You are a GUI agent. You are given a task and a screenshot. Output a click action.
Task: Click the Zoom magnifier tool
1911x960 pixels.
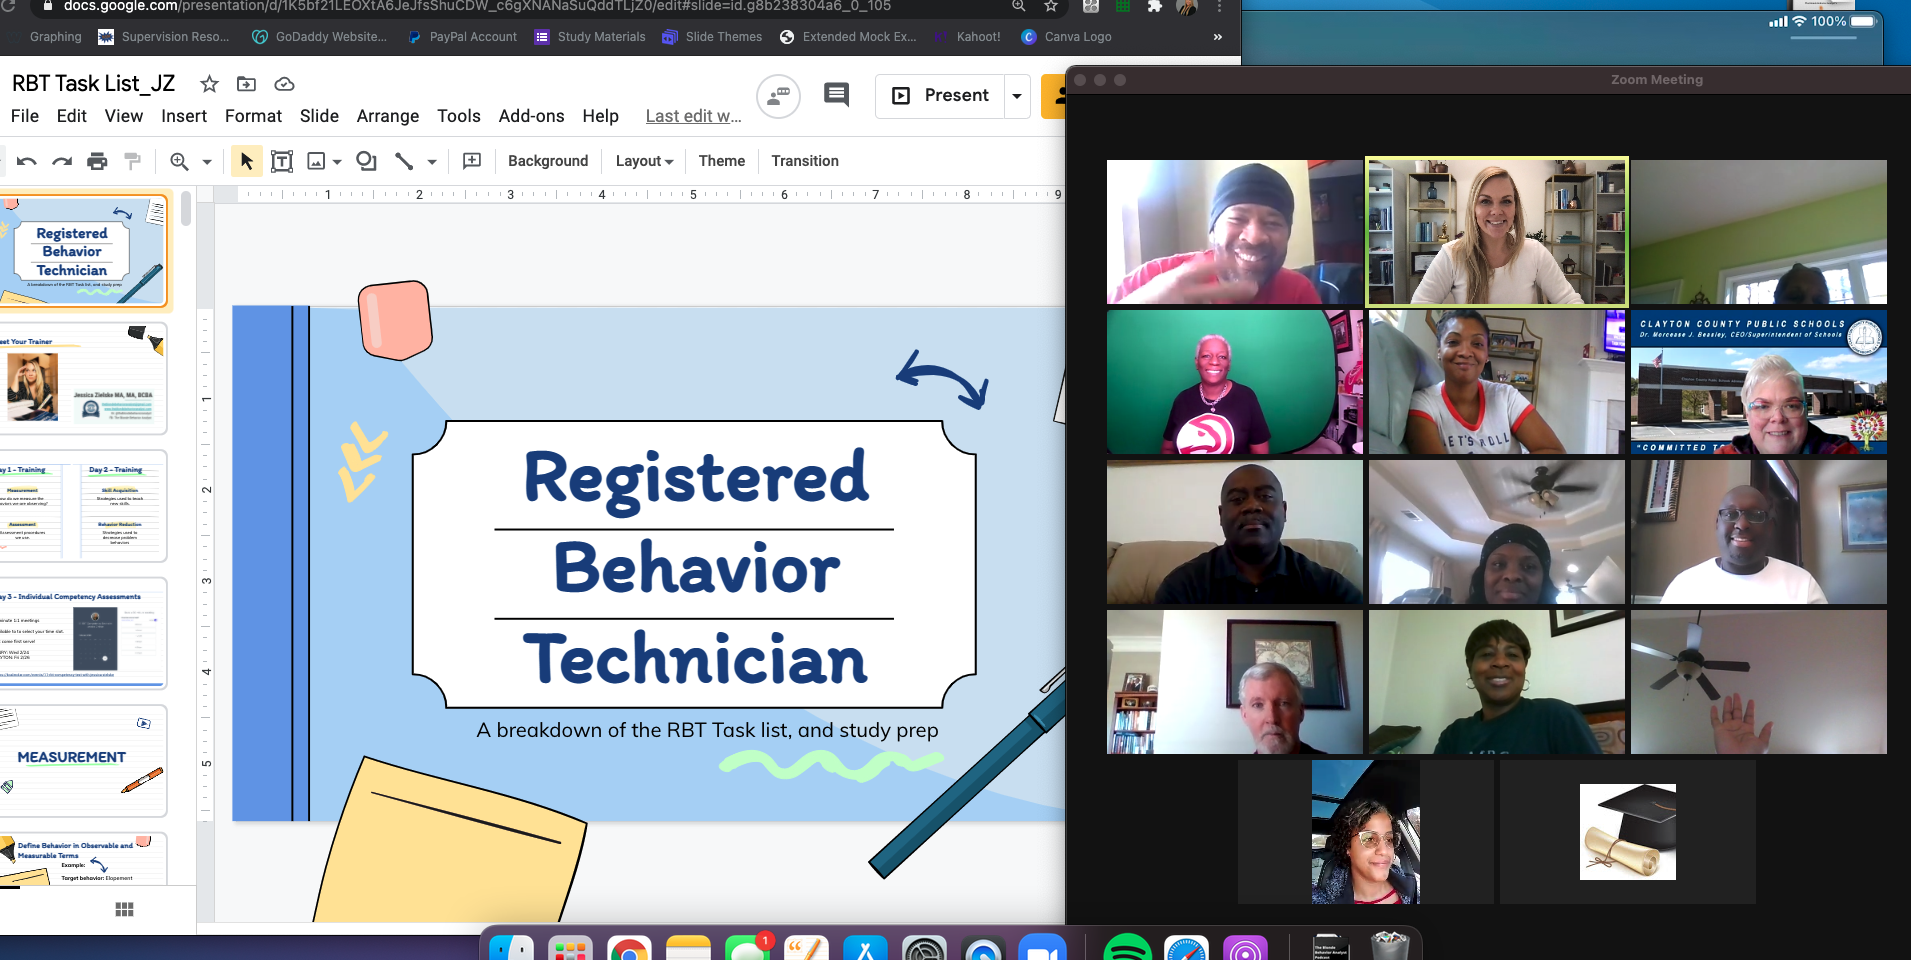coord(179,161)
